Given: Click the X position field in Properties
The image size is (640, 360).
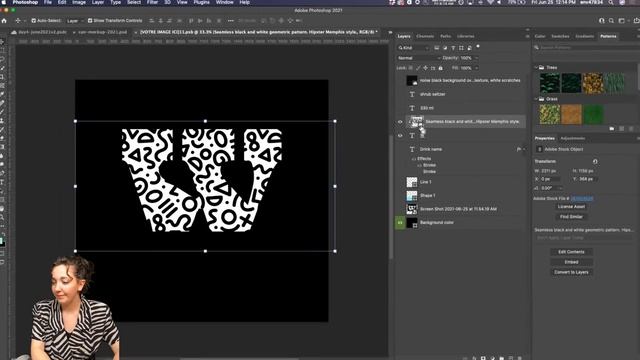Looking at the screenshot, I should pos(550,179).
